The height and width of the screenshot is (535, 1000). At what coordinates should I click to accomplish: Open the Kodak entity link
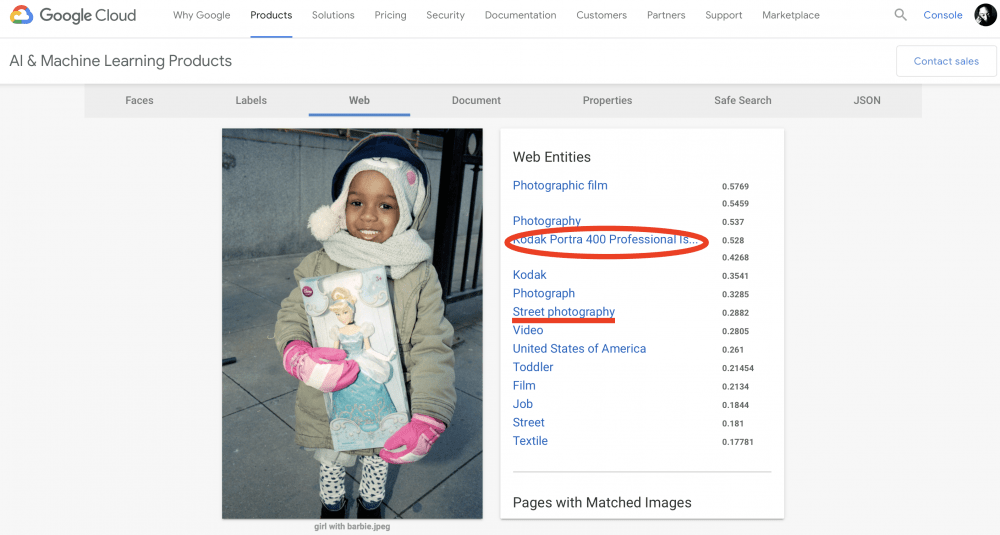click(x=529, y=275)
